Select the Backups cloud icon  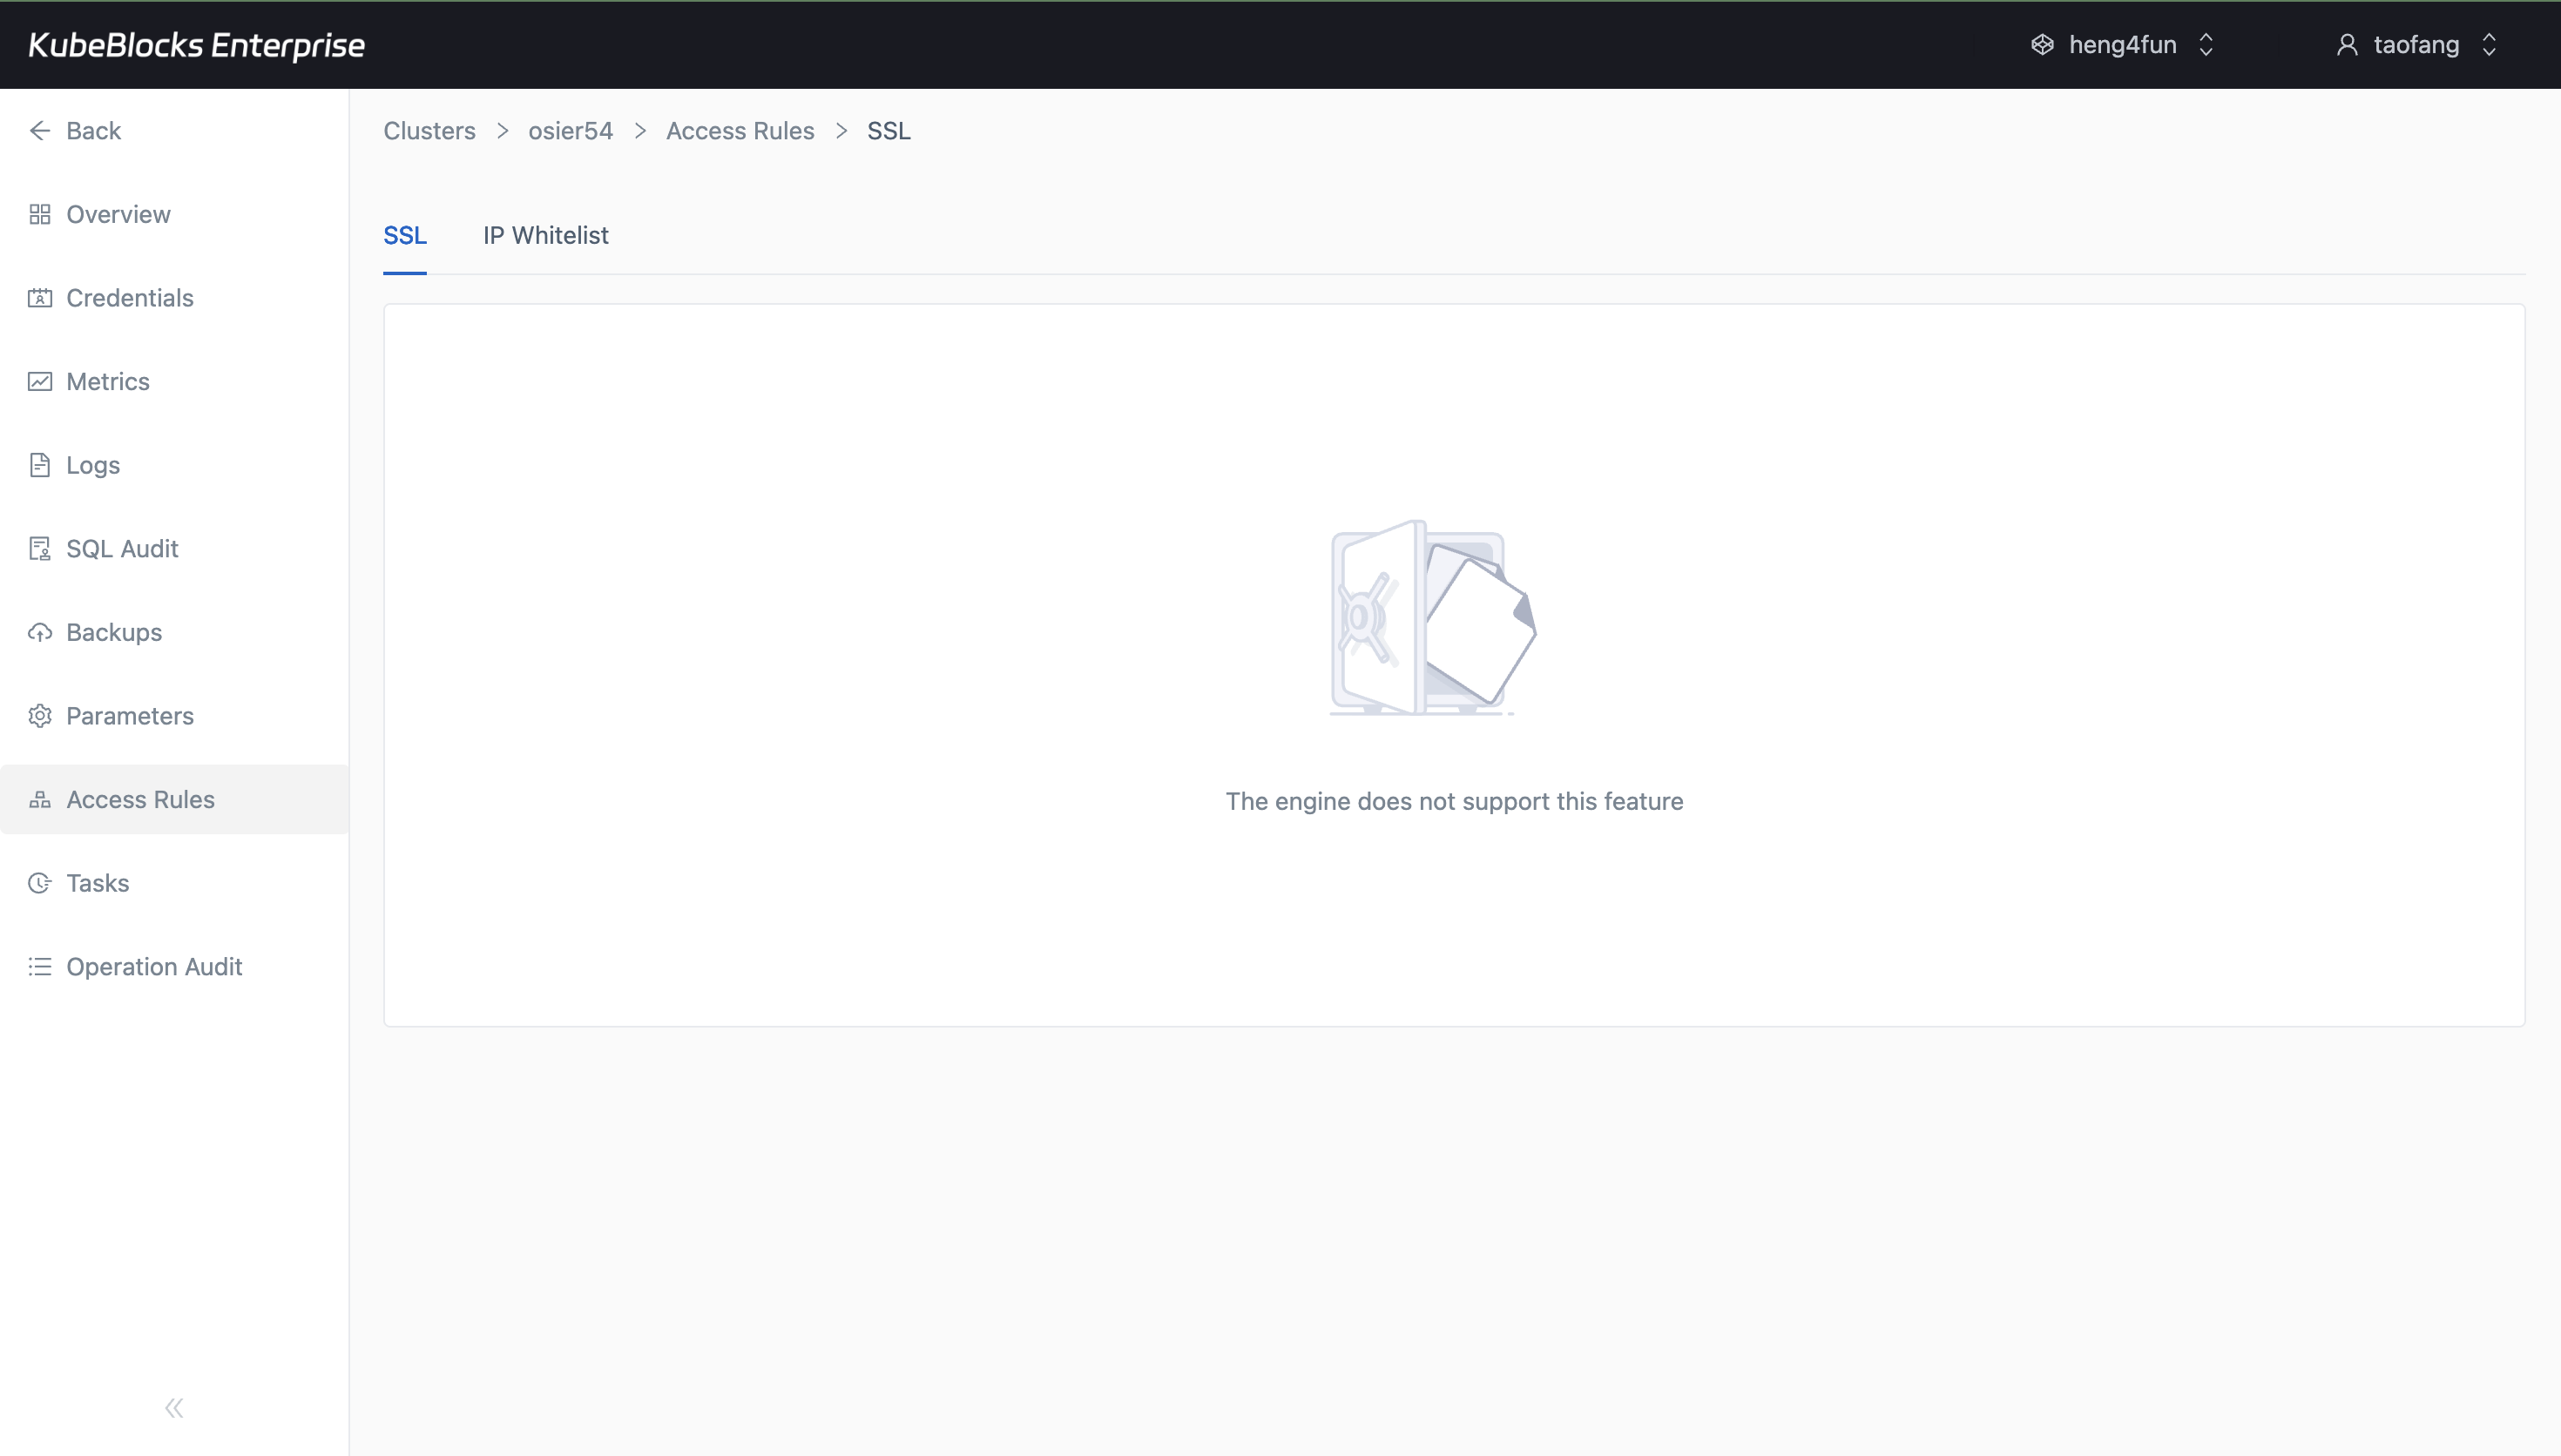coord(40,632)
